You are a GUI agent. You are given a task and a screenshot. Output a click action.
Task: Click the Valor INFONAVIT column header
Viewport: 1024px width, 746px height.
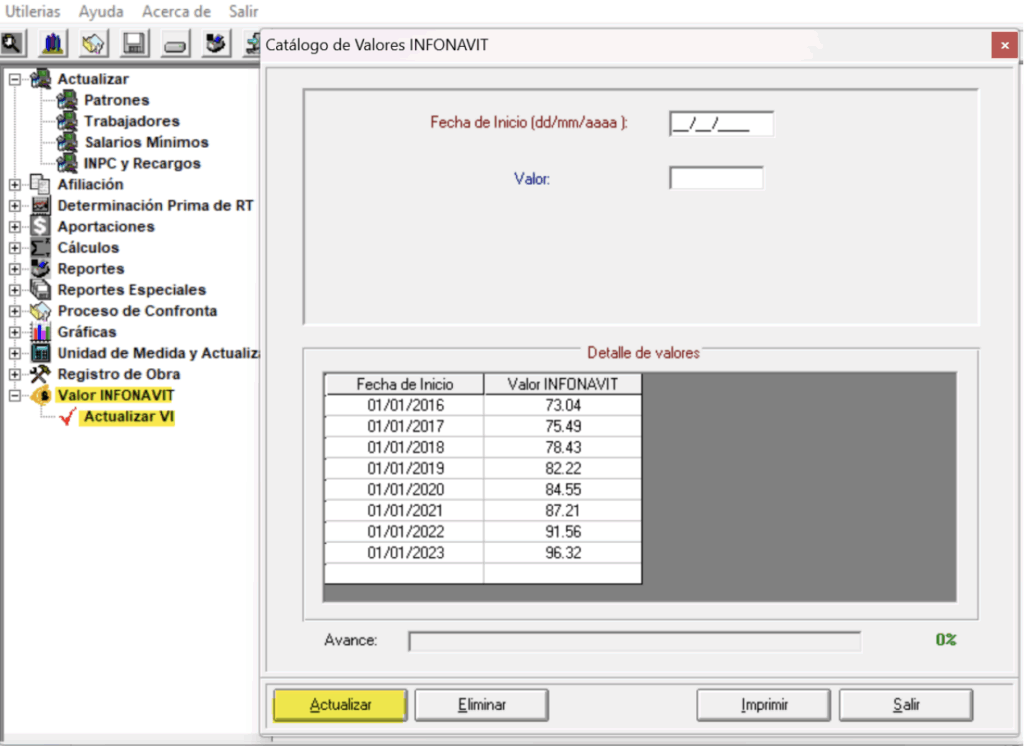pyautogui.click(x=563, y=384)
